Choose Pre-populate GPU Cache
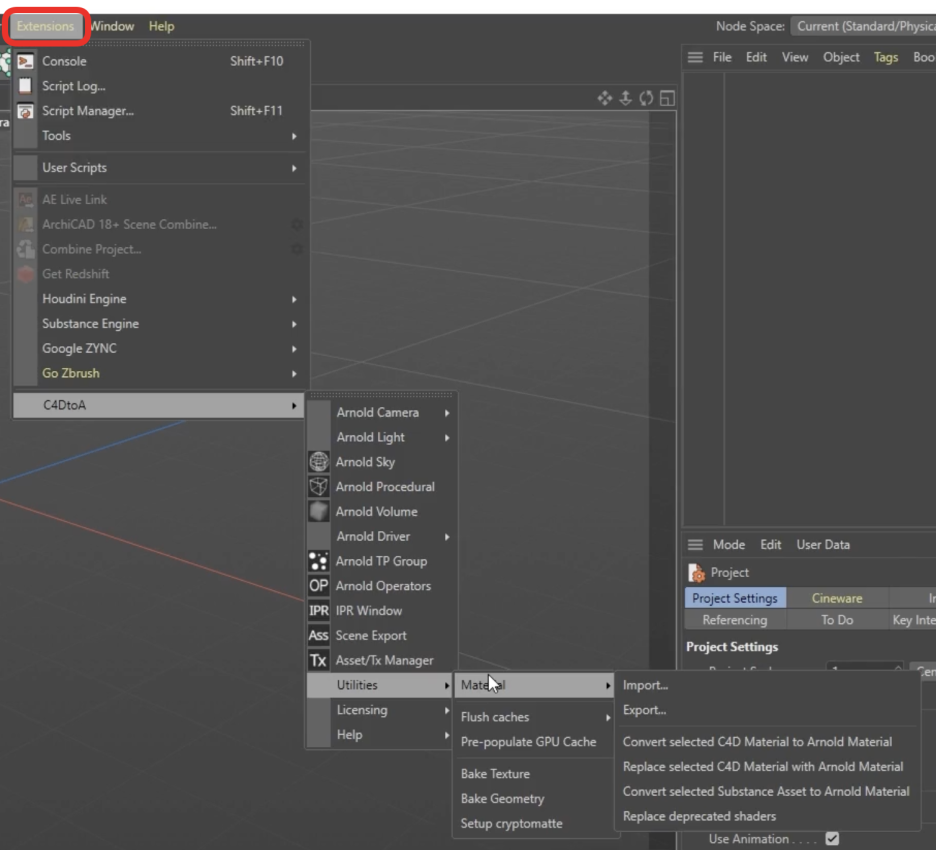Viewport: 936px width, 850px height. [x=535, y=742]
